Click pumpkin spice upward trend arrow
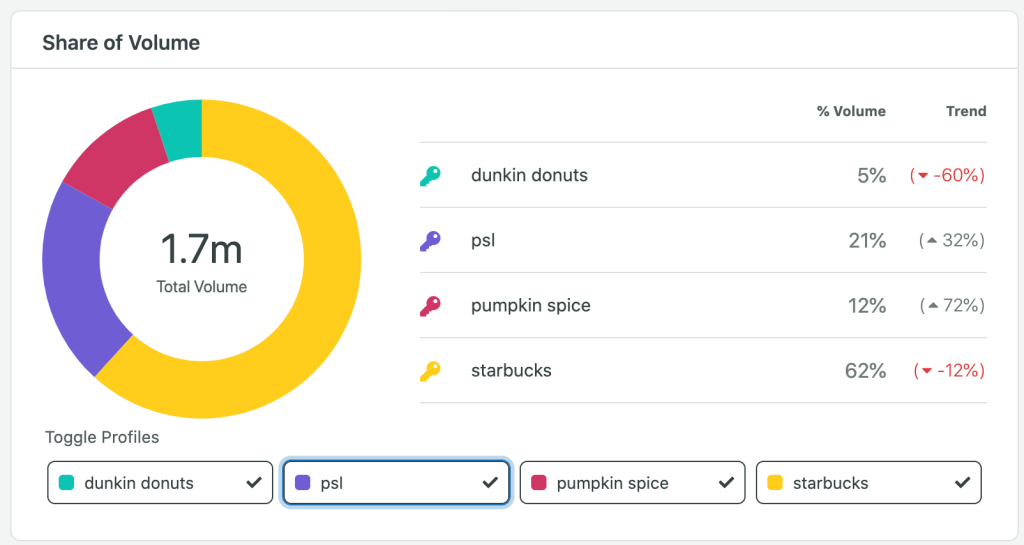1024x545 pixels. pyautogui.click(x=932, y=306)
